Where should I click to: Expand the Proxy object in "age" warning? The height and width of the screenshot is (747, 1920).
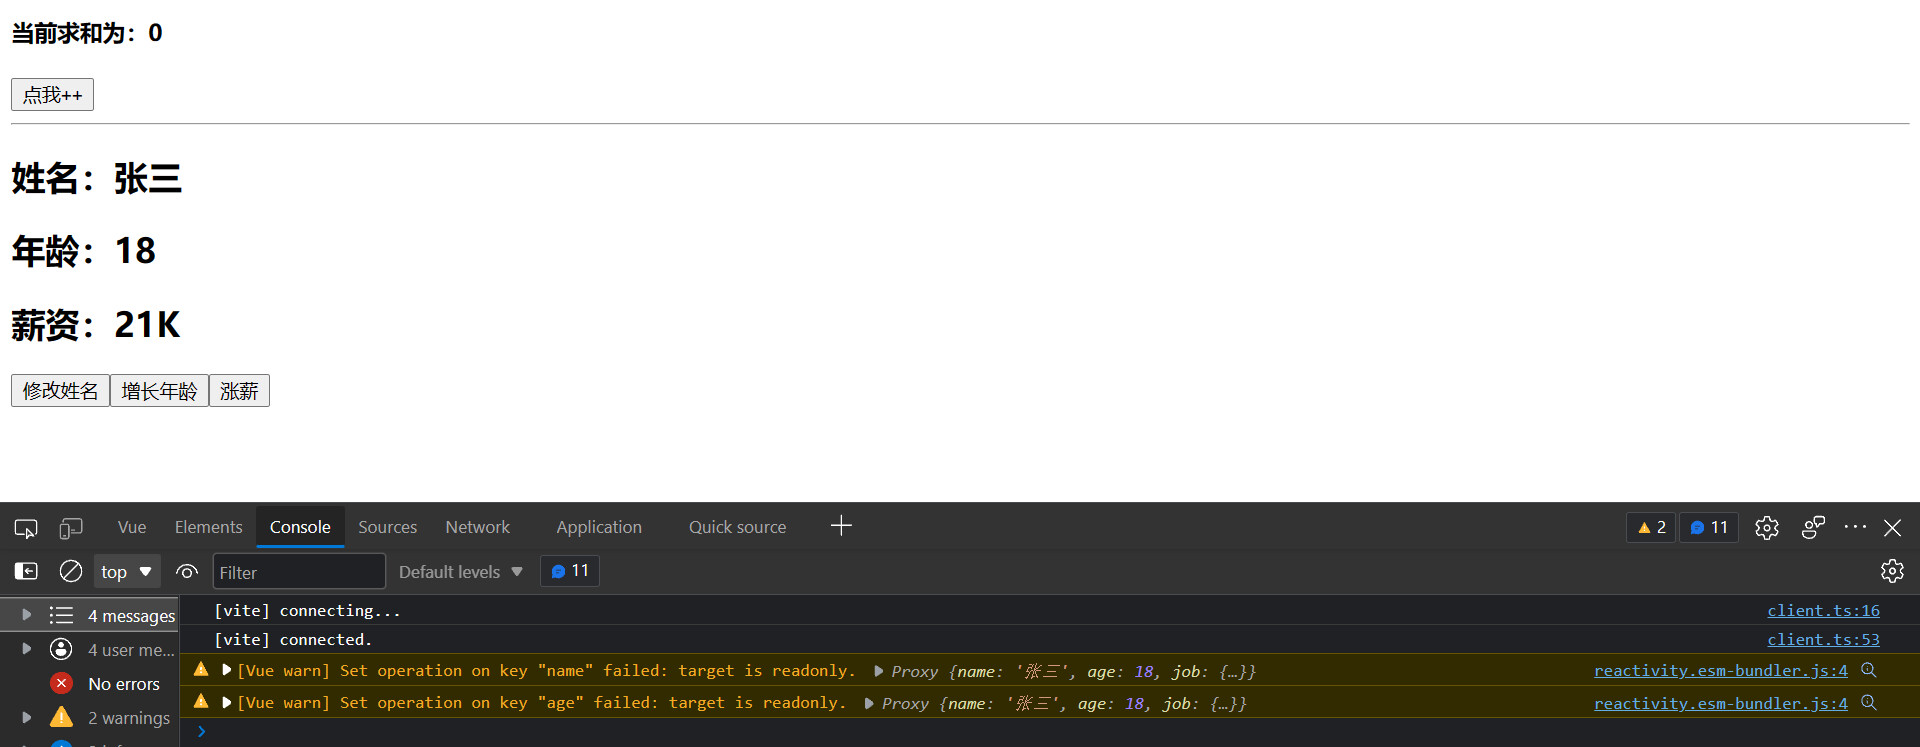point(869,703)
